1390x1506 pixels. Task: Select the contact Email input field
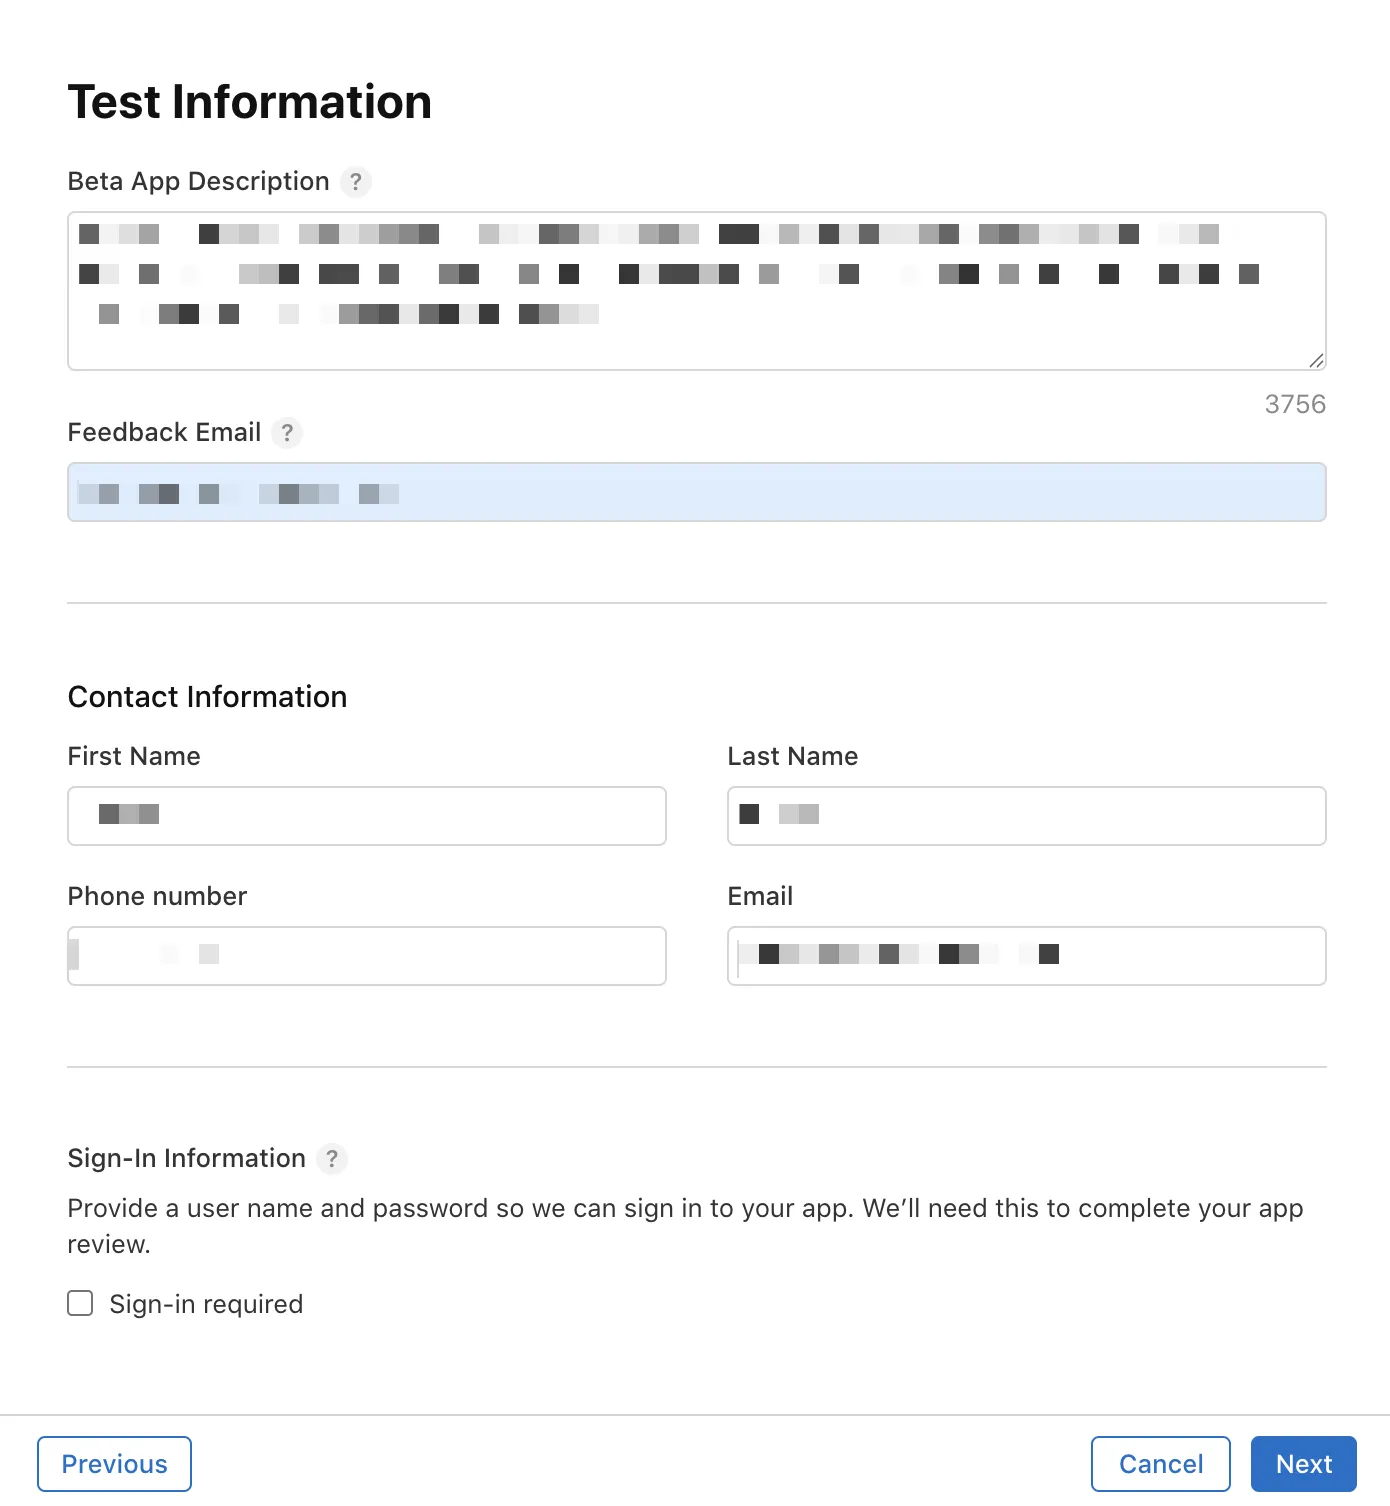pos(1027,956)
